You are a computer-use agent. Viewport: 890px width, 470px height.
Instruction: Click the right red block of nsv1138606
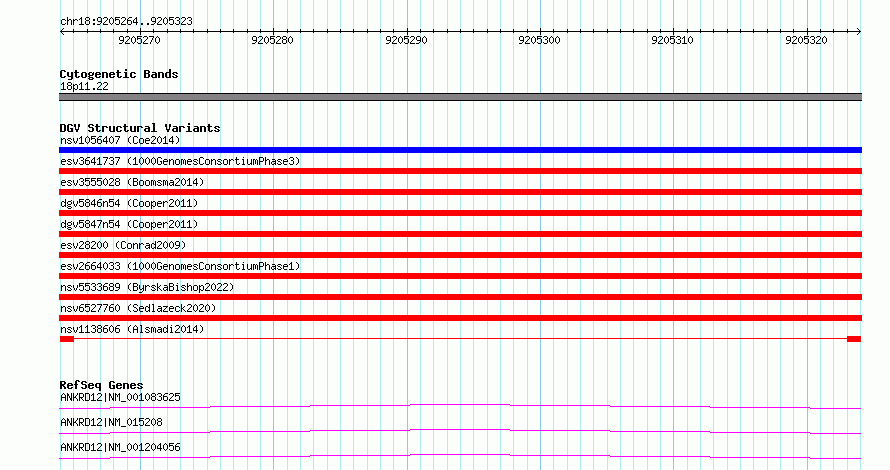click(854, 339)
